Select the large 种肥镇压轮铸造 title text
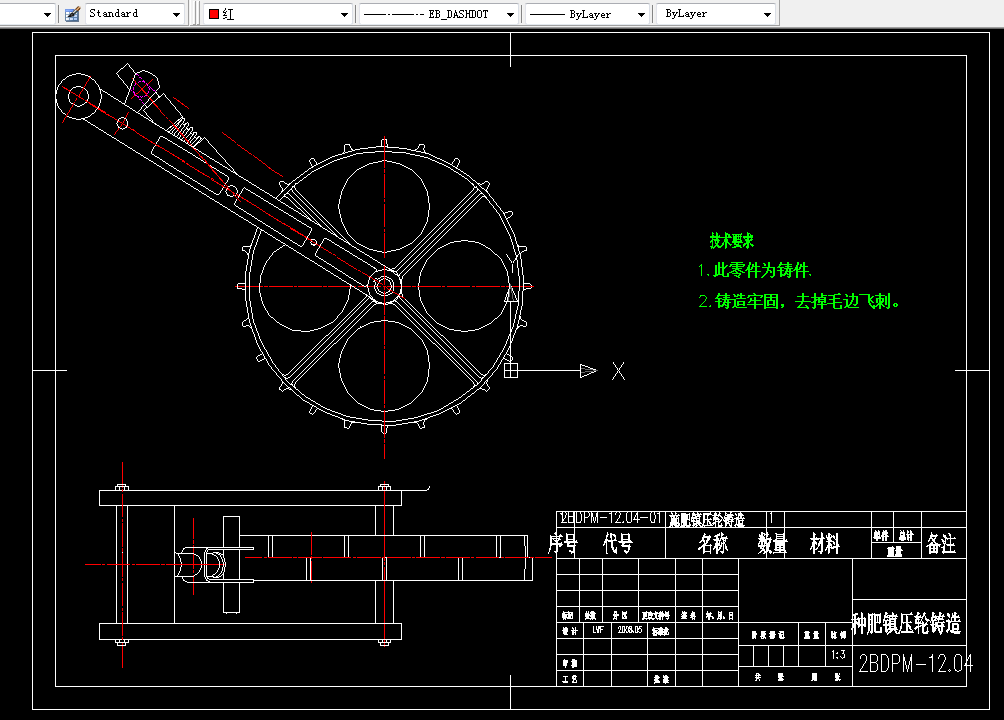This screenshot has height=720, width=1004. pos(906,623)
